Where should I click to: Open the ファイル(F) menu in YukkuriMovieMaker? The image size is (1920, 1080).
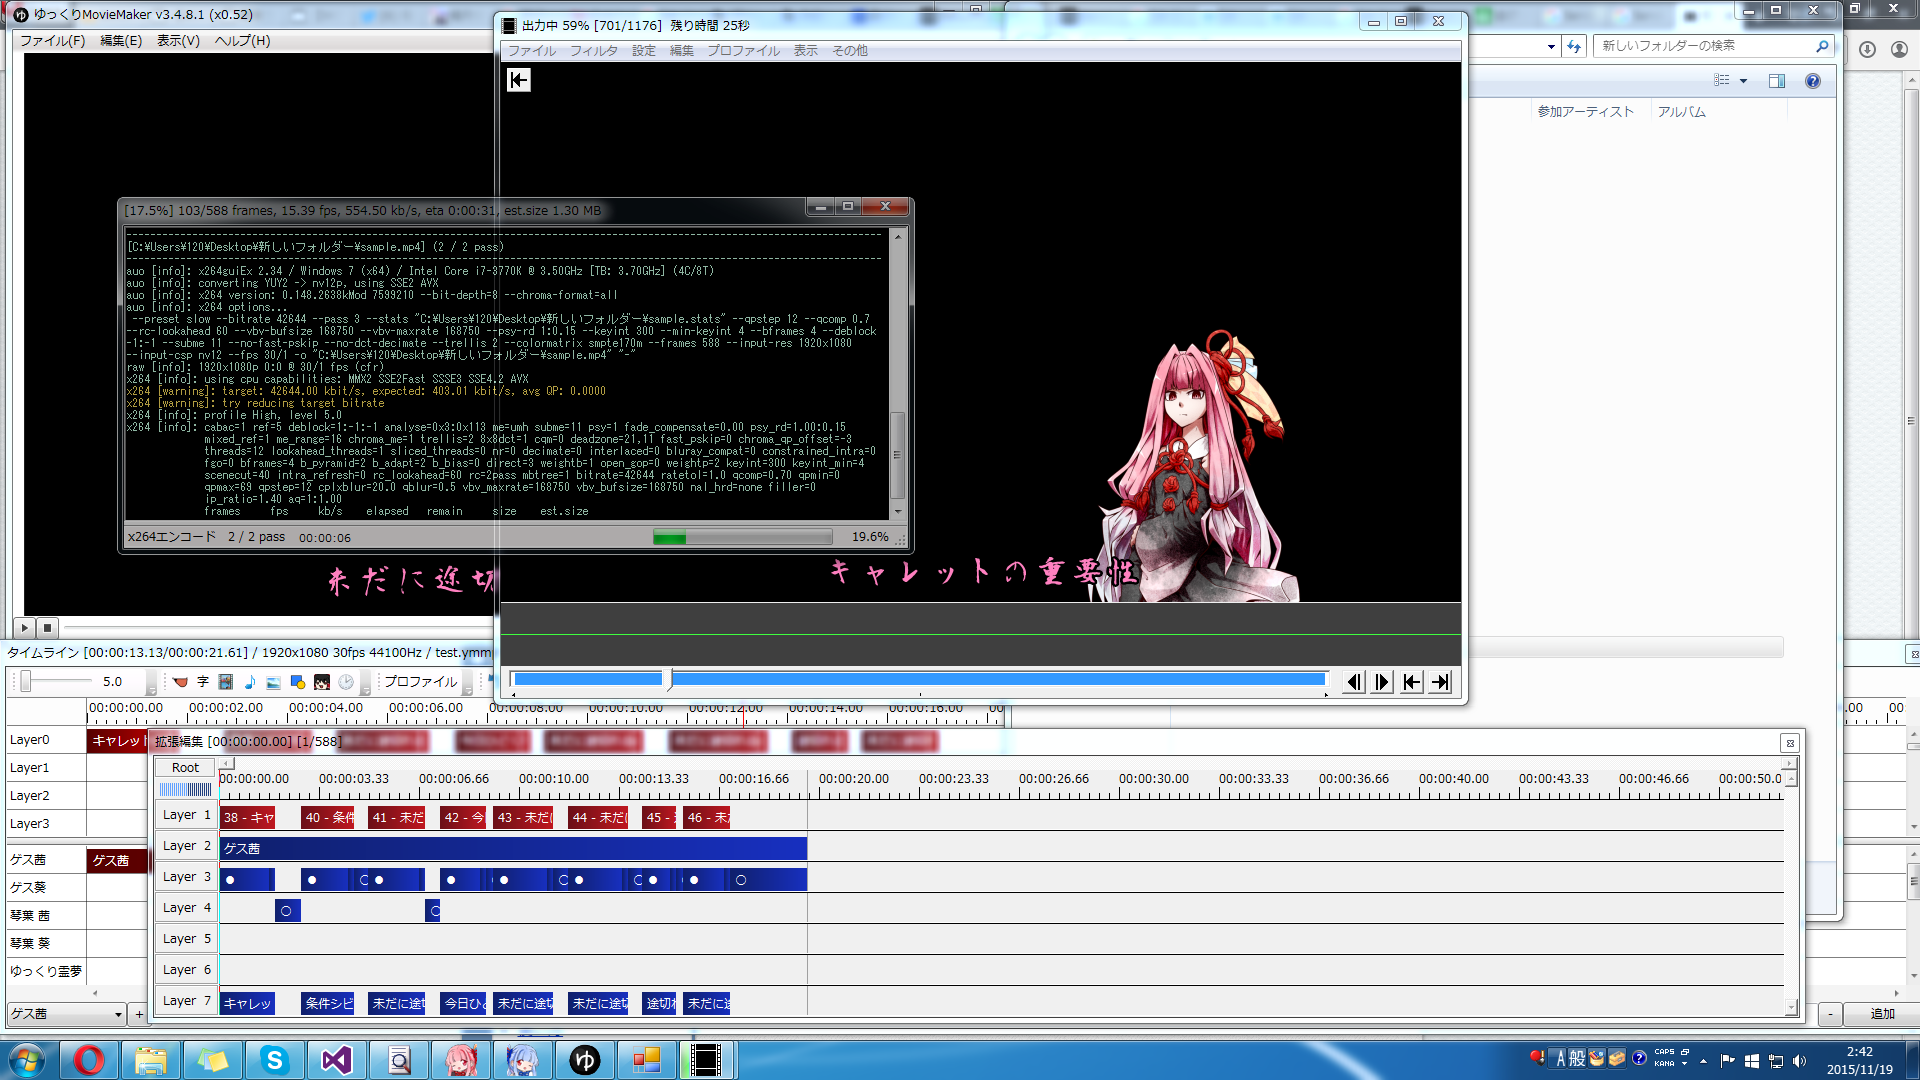tap(53, 41)
